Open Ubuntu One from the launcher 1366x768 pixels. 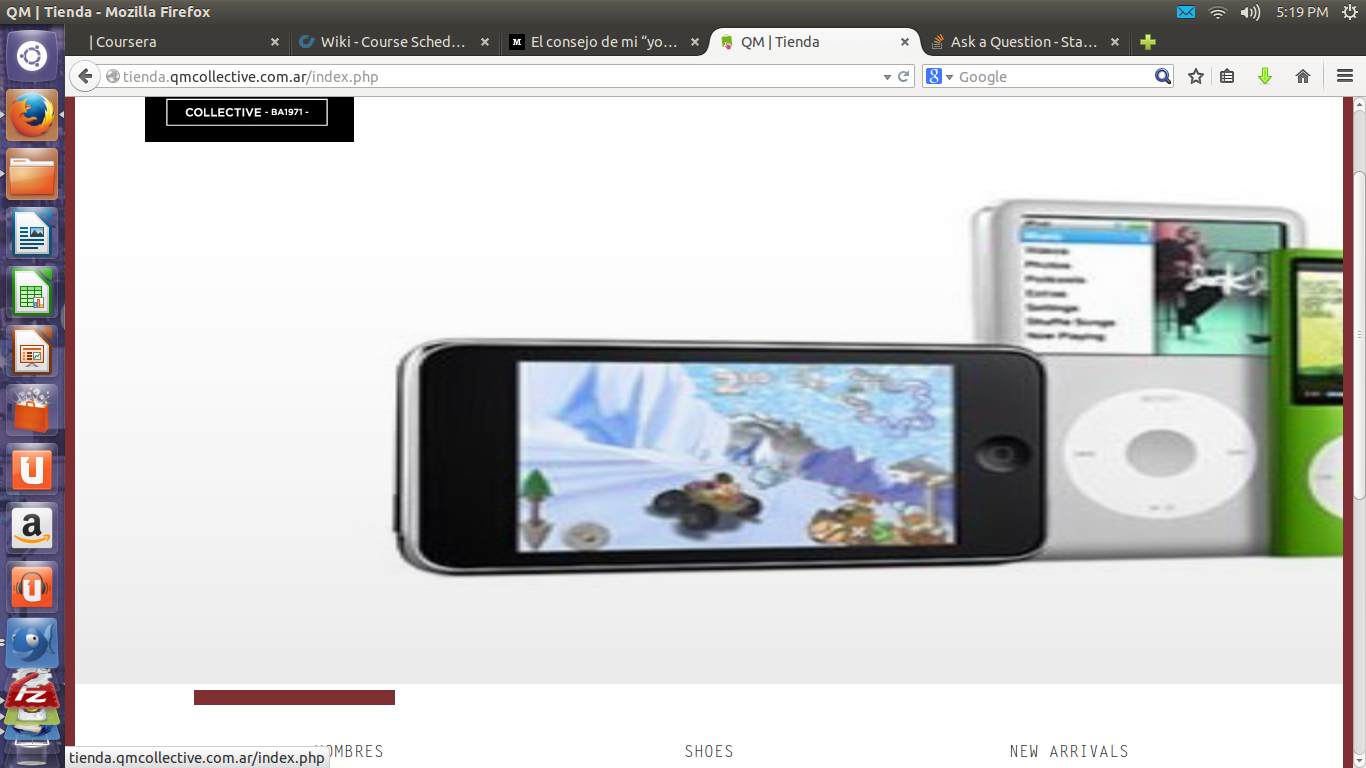[32, 470]
